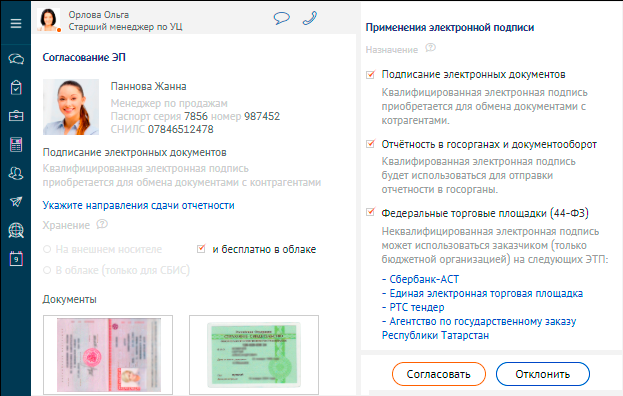Viewport: 623px width, 396px height.
Task: Open the briefcase sidebar icon
Action: pyautogui.click(x=16, y=116)
